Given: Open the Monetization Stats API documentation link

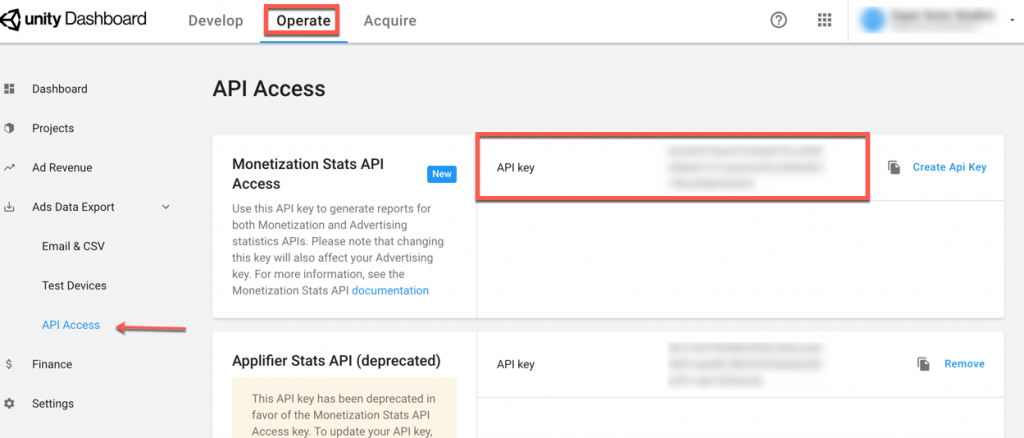Looking at the screenshot, I should point(390,290).
